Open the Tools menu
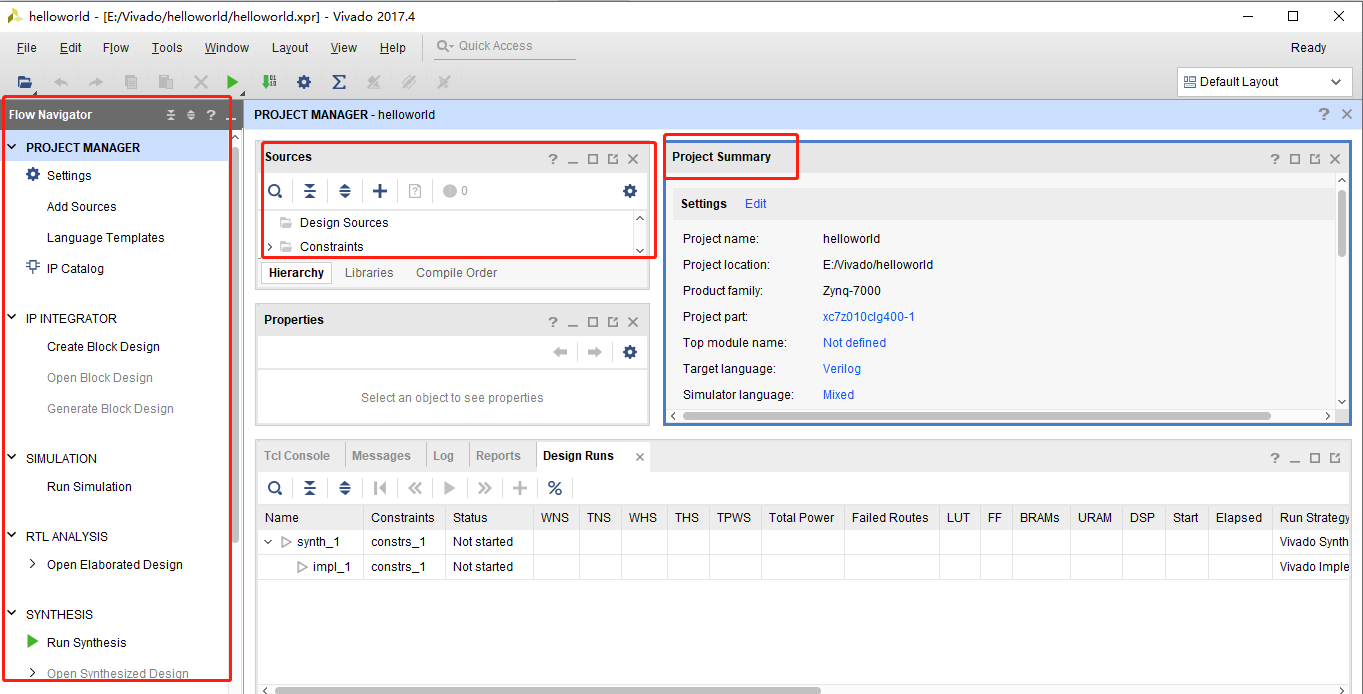 click(x=167, y=48)
